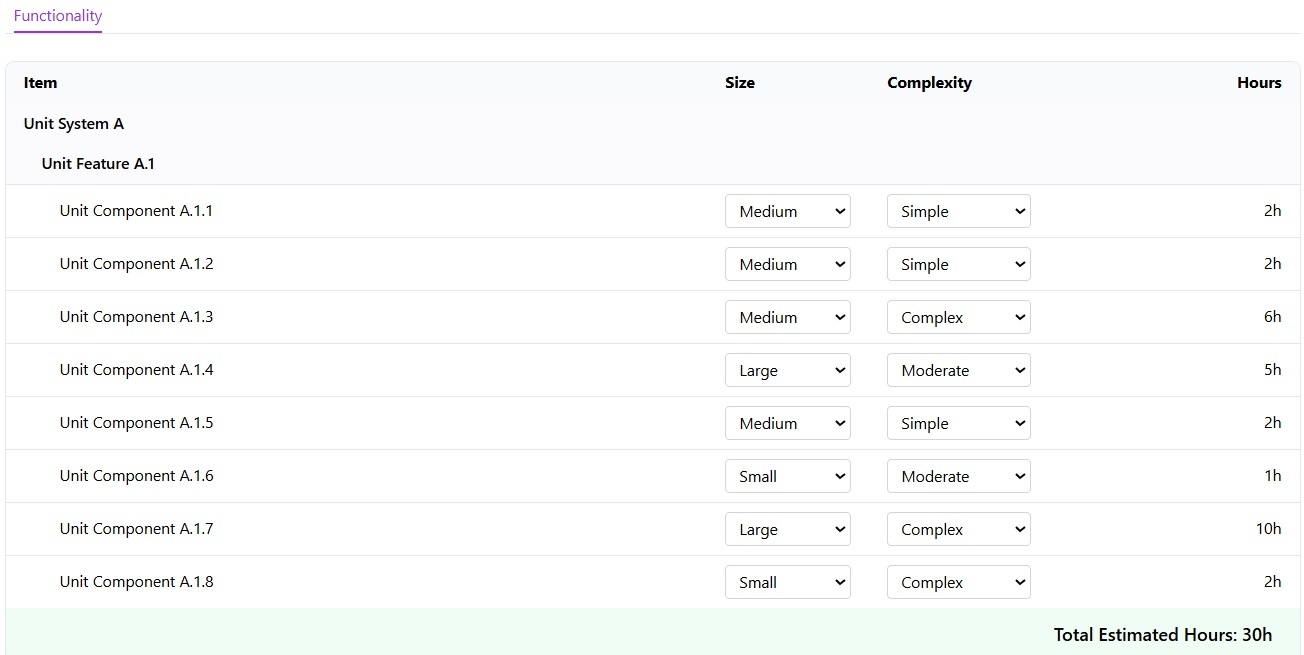Click the 2h hours value for A.1.1

(x=1272, y=211)
